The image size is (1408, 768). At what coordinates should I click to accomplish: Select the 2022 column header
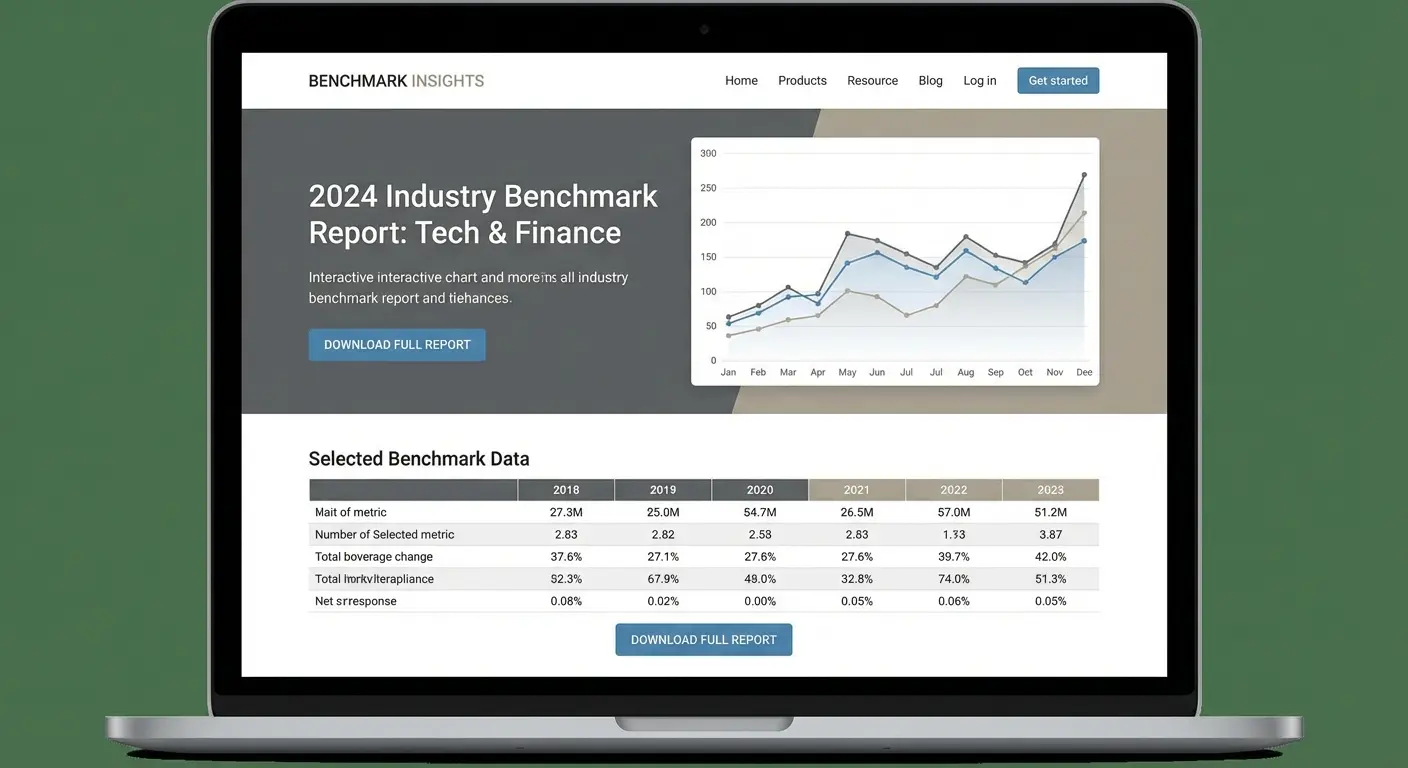954,490
